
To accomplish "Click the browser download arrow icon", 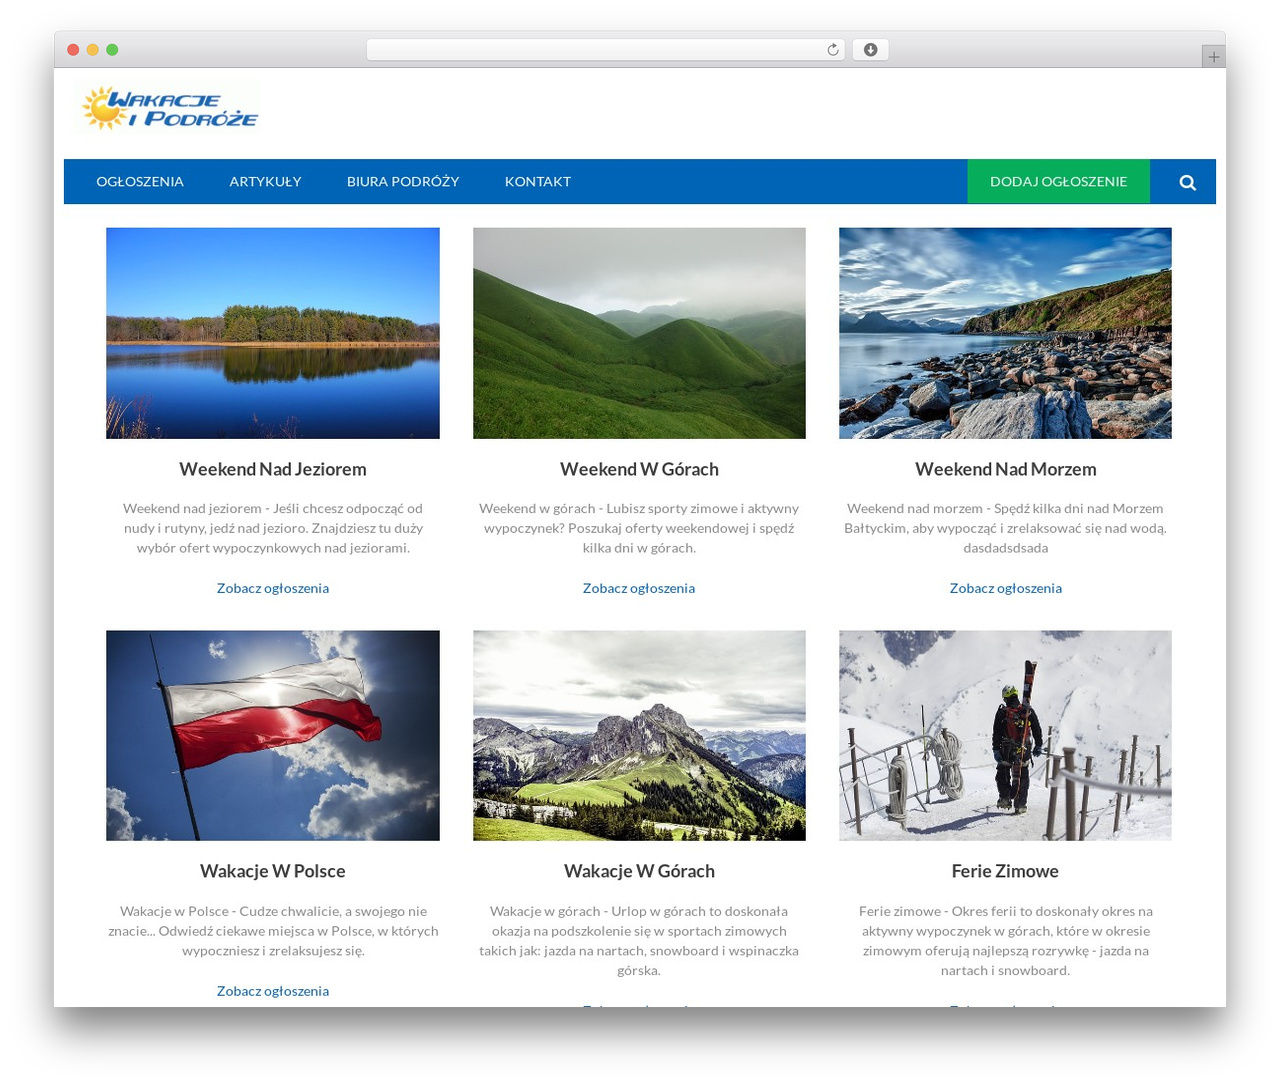I will pos(870,50).
